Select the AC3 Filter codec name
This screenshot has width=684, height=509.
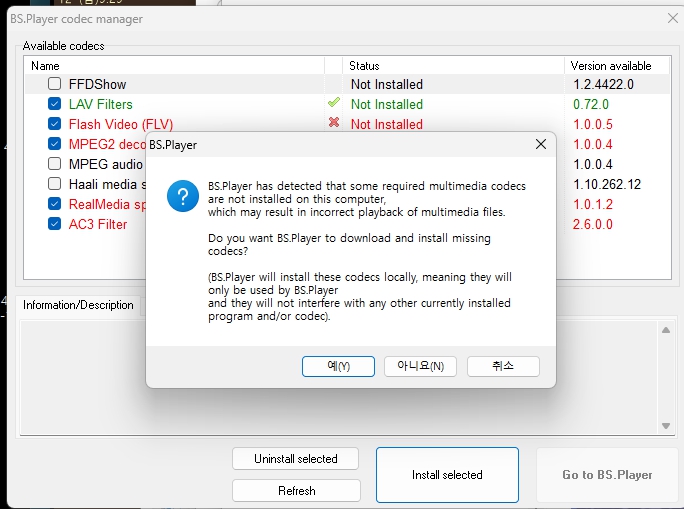[x=98, y=224]
